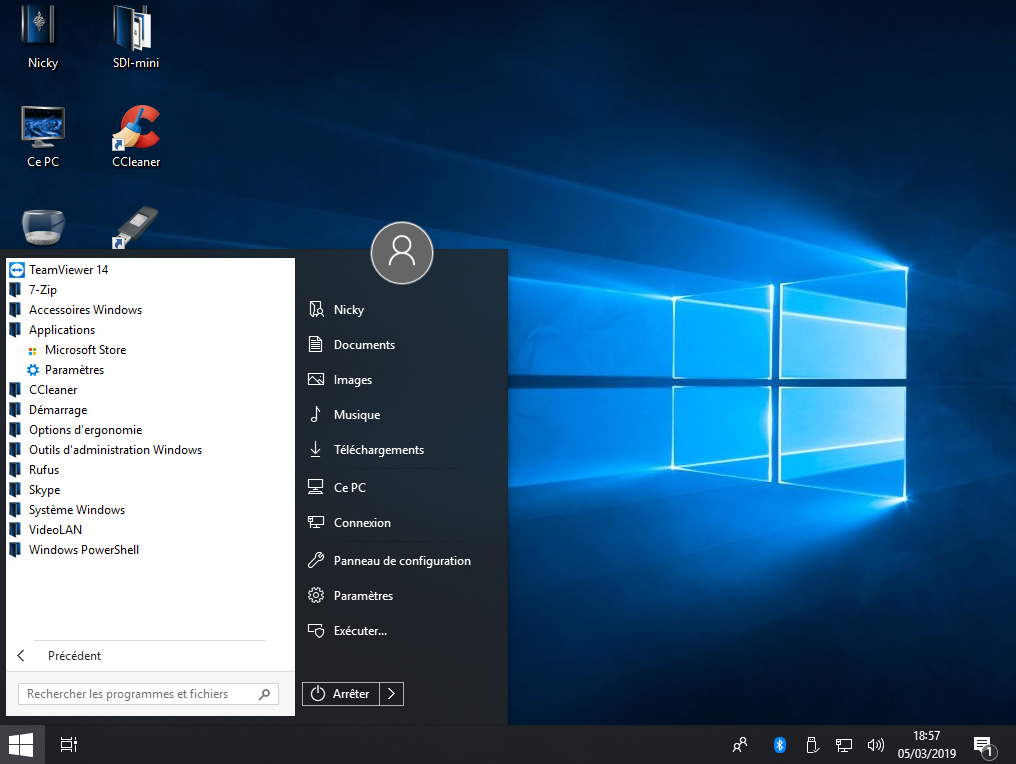Screen dimensions: 1016x764
Task: Click the Rechercher les programmes et fichiers field
Action: click(148, 694)
